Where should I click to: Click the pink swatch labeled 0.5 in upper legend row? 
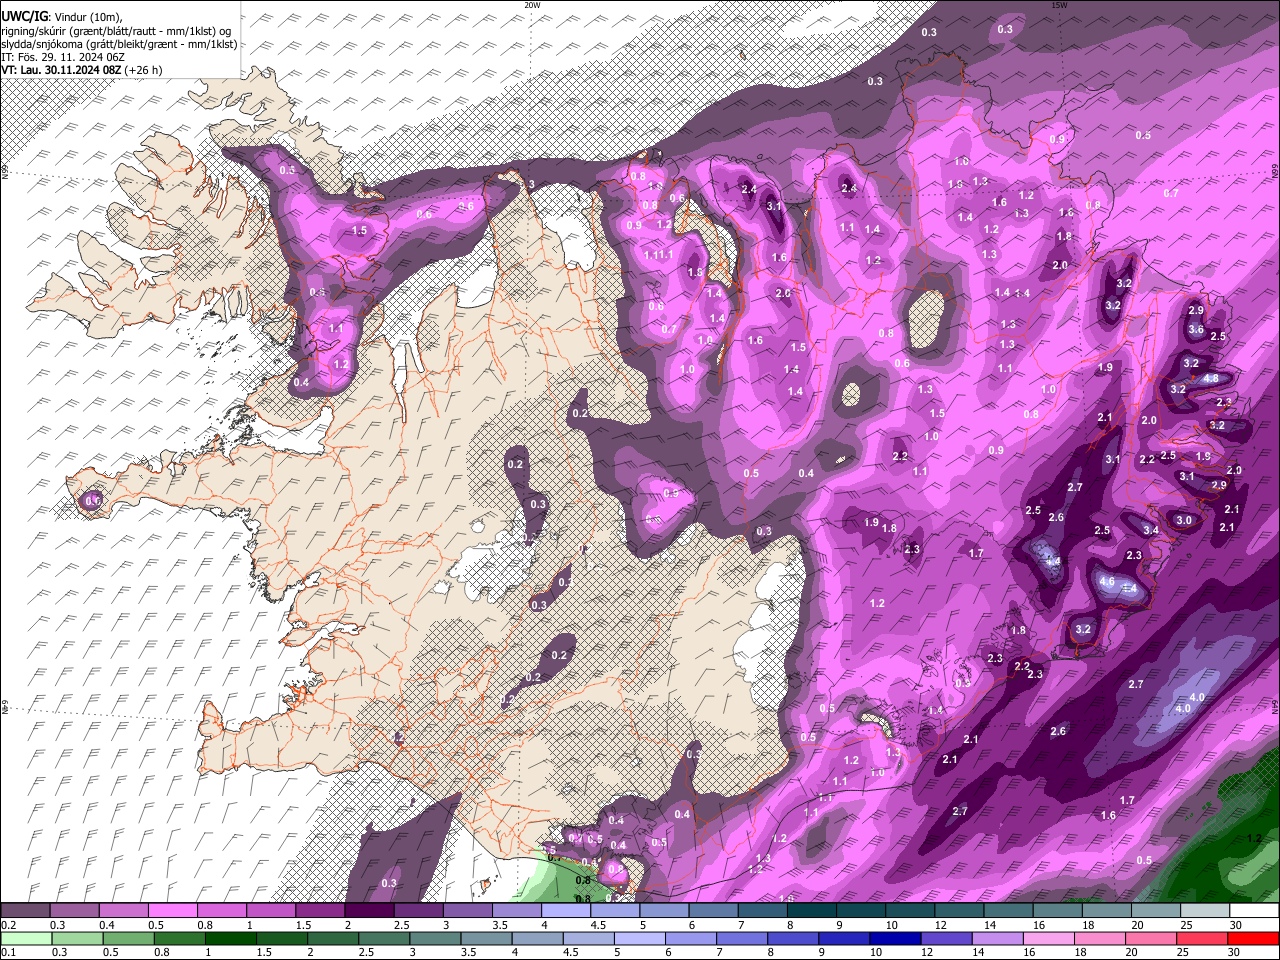click(x=172, y=911)
